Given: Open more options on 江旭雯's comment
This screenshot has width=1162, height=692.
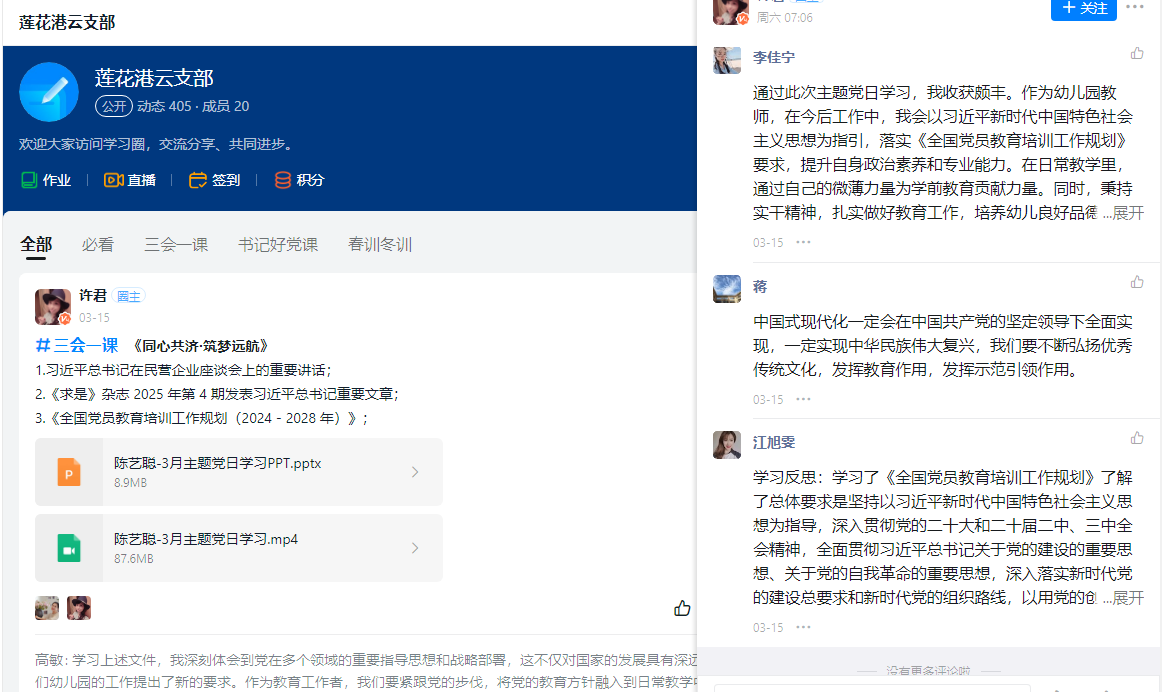Looking at the screenshot, I should 803,627.
